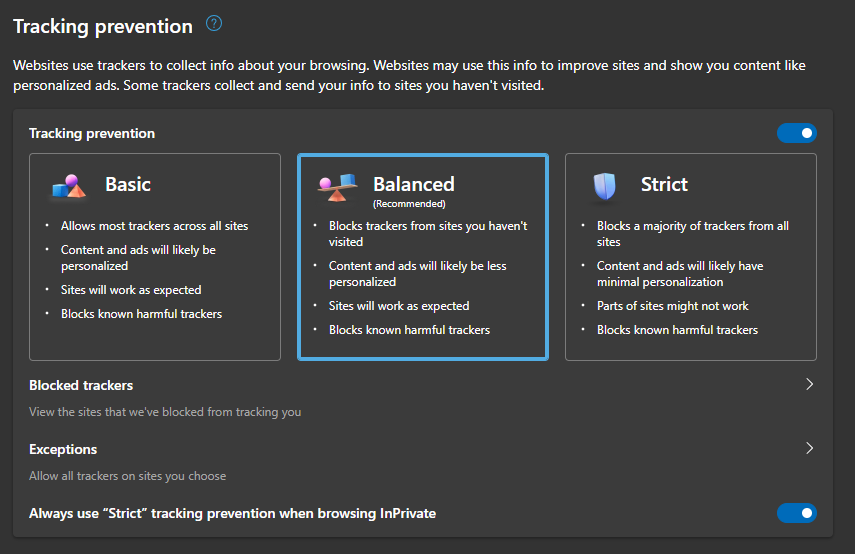Click the Strict shield icon
This screenshot has height=554, width=855.
click(x=605, y=185)
